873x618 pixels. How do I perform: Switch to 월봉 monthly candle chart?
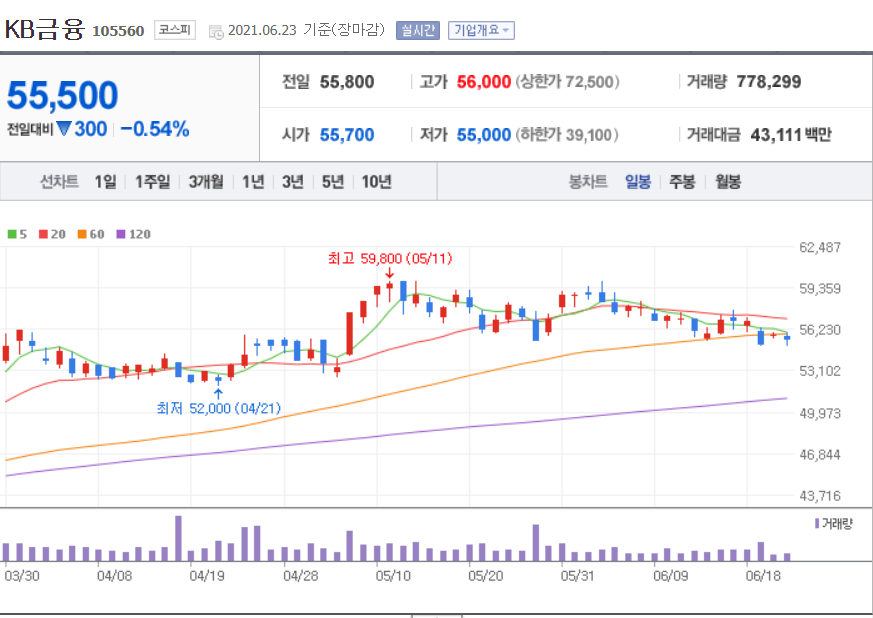coord(728,182)
